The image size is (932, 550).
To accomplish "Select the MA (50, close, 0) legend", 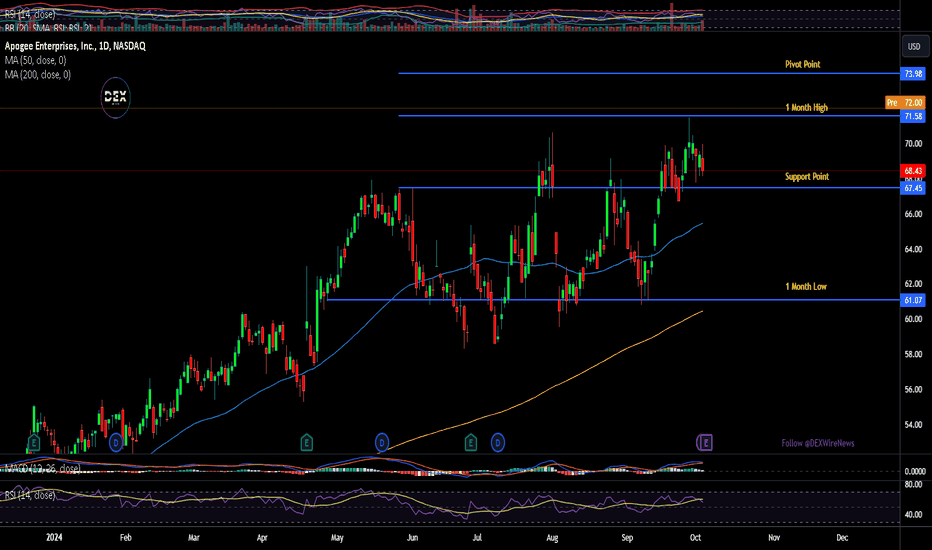I will [x=35, y=60].
